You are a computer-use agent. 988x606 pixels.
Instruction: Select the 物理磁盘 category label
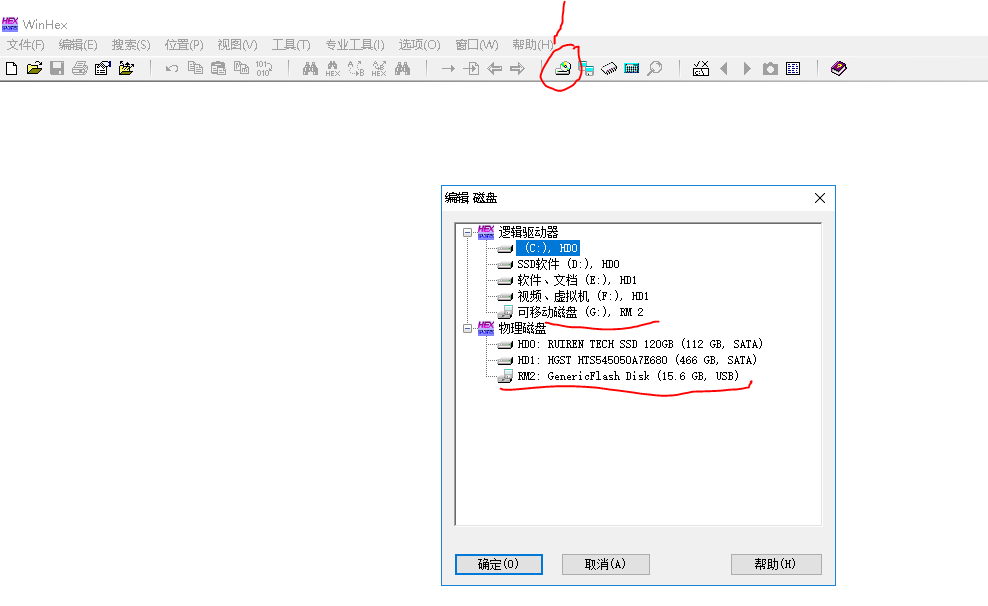(522, 328)
